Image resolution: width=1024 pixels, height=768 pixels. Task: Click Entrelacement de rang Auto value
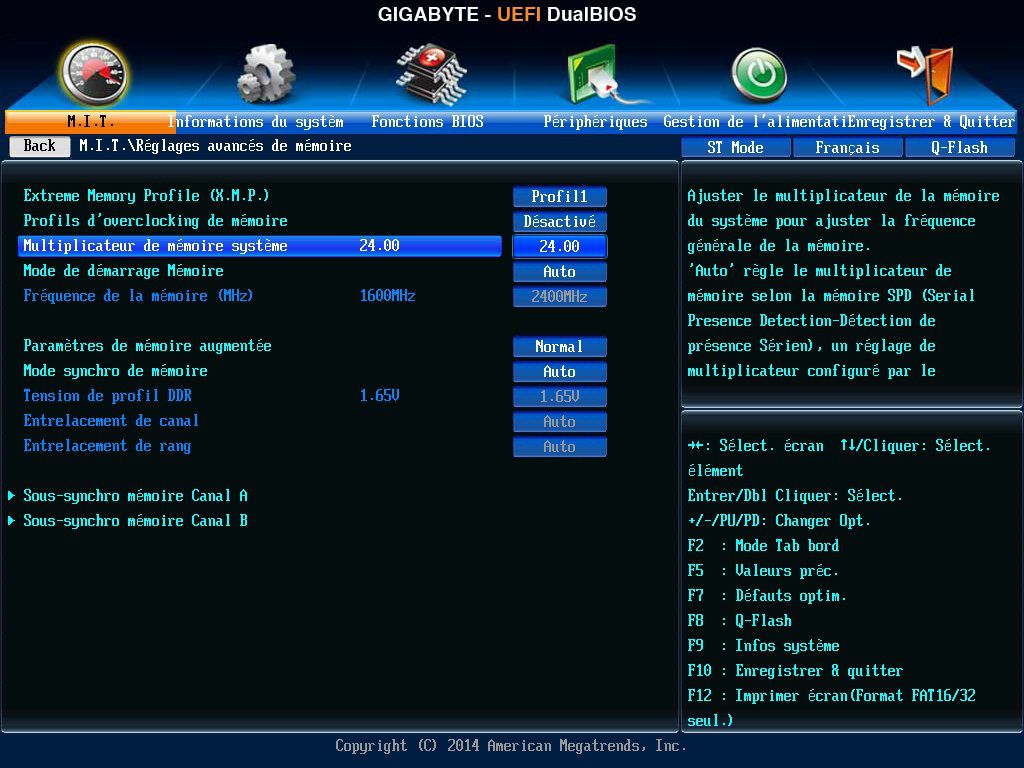point(560,447)
